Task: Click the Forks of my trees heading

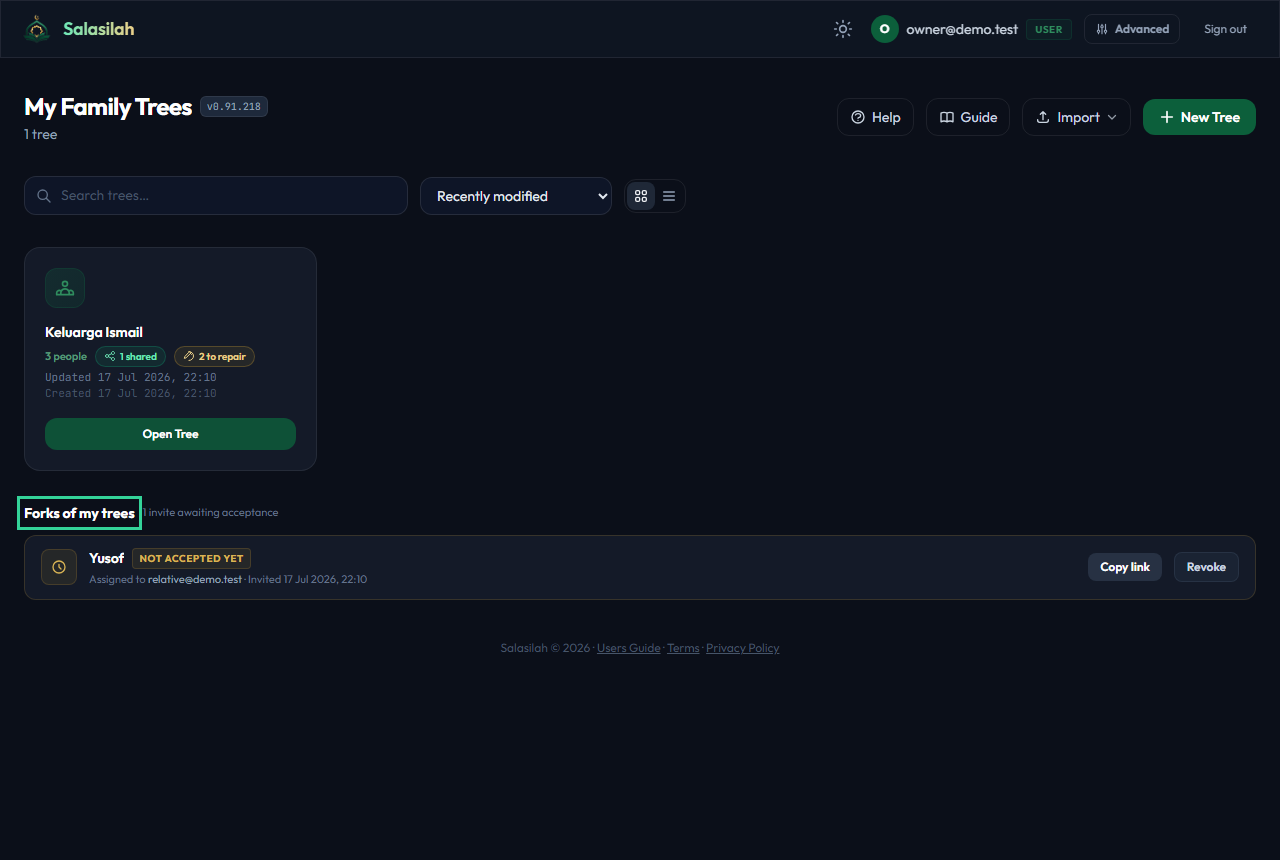Action: pyautogui.click(x=80, y=513)
